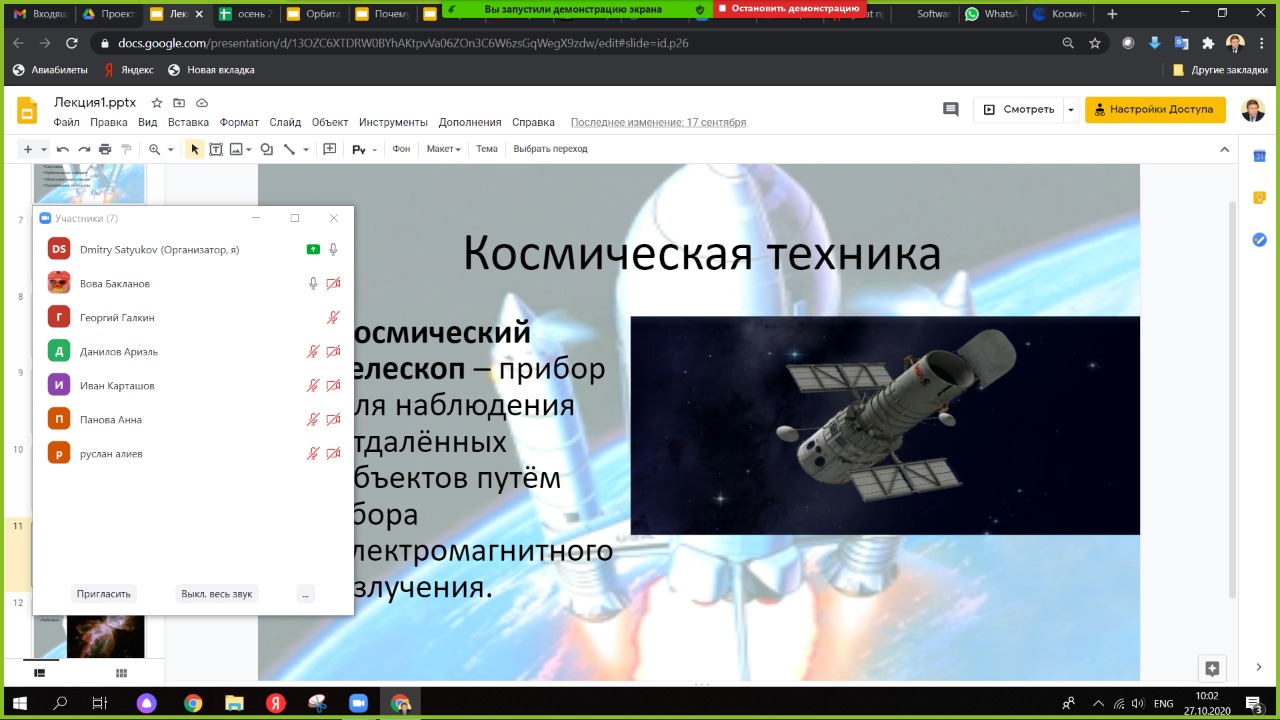The height and width of the screenshot is (720, 1280).
Task: Open Zoom from Windows taskbar
Action: click(x=358, y=703)
